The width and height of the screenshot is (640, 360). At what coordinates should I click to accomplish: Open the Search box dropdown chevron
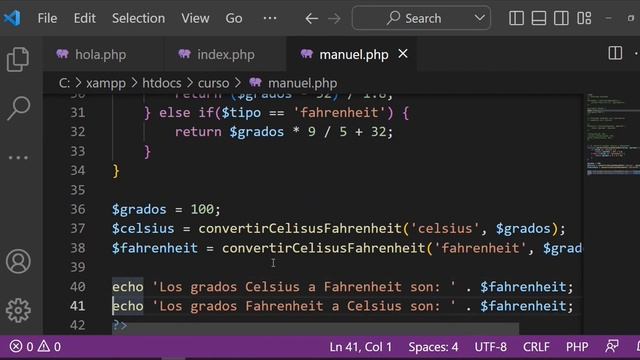click(x=480, y=18)
